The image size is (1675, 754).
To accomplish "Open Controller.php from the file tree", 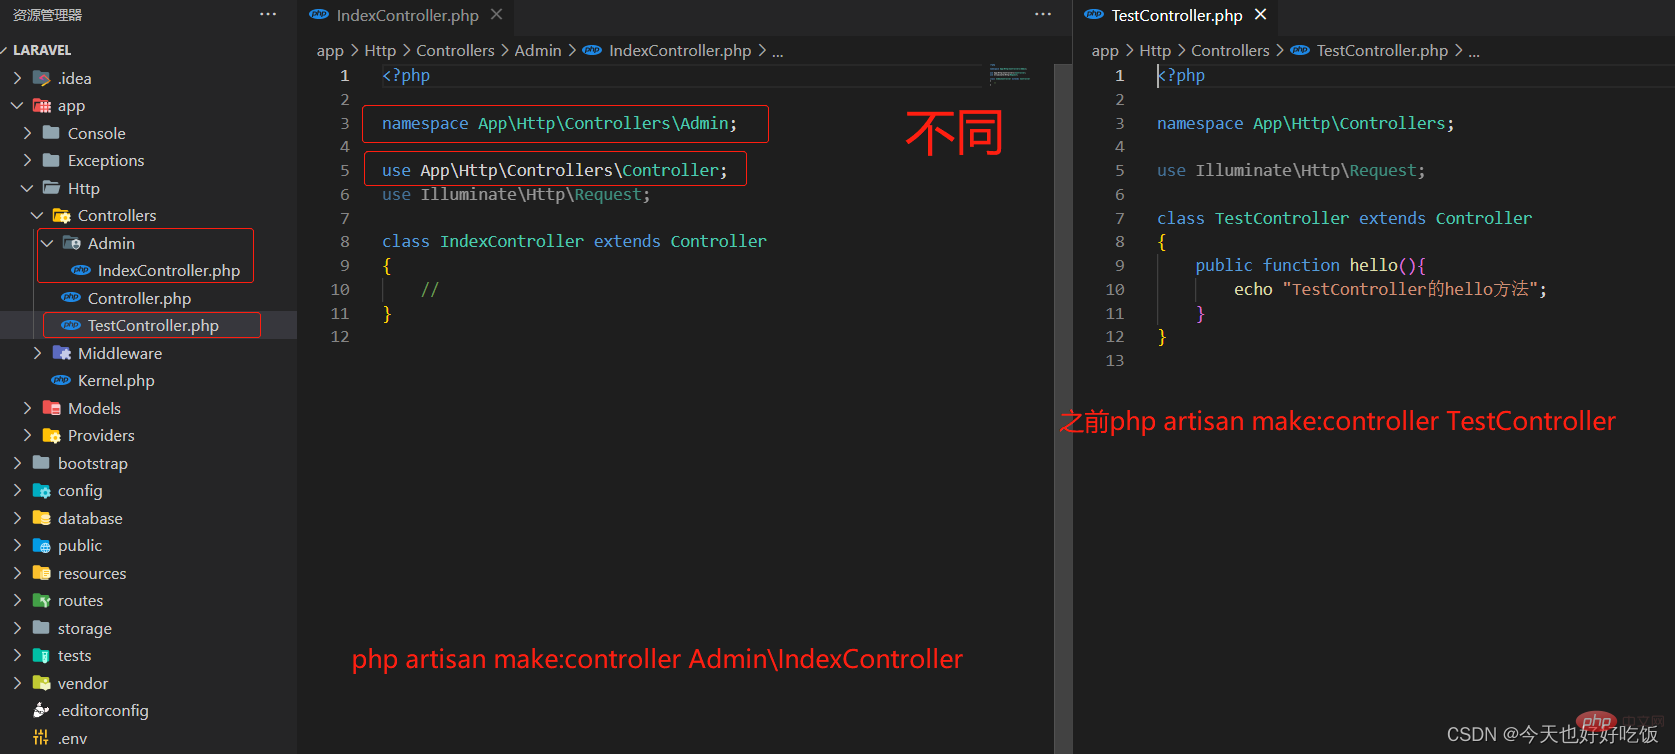I will (x=139, y=298).
